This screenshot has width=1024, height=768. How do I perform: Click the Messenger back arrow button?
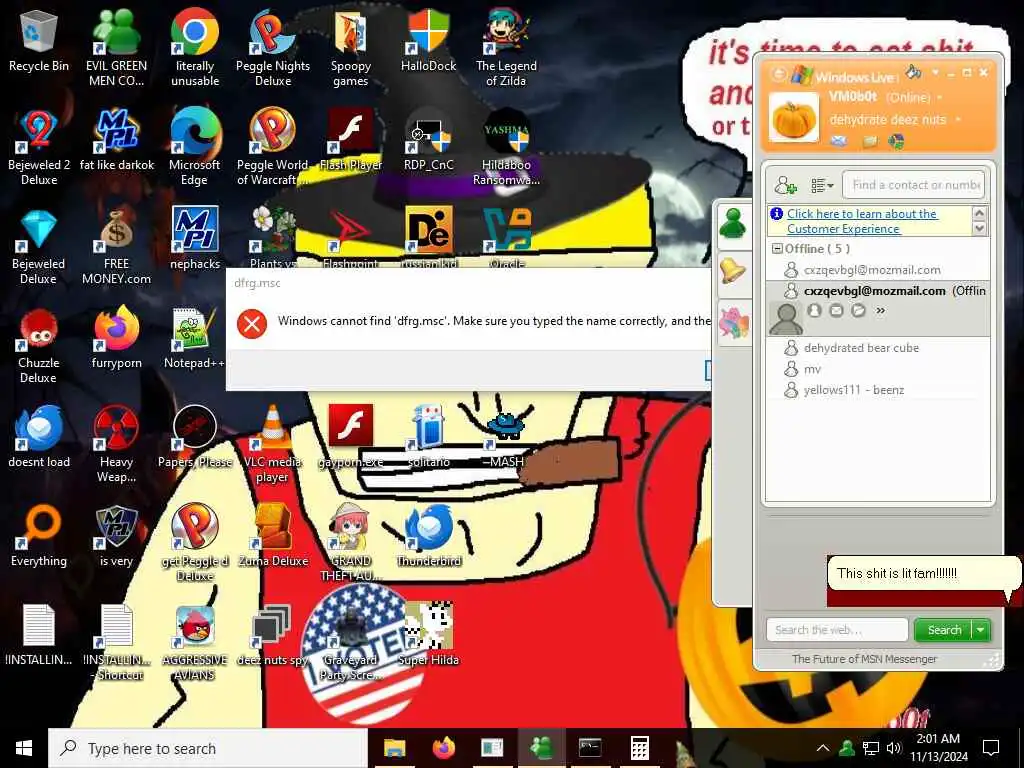778,74
